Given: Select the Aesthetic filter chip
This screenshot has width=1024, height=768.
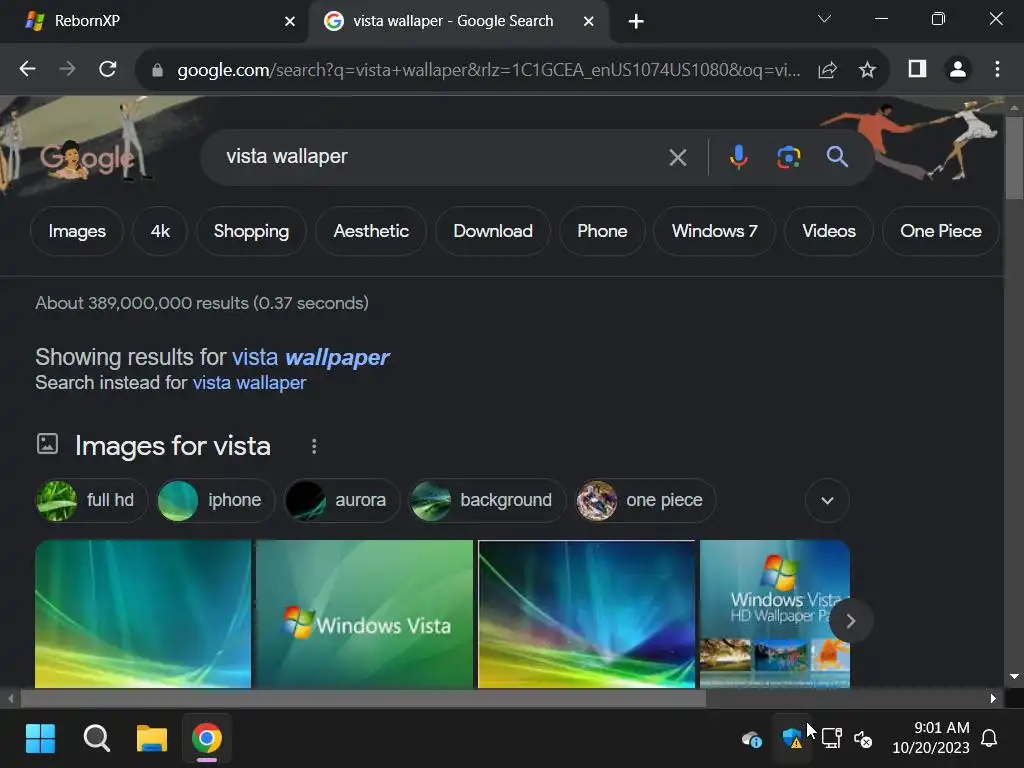Looking at the screenshot, I should [371, 231].
